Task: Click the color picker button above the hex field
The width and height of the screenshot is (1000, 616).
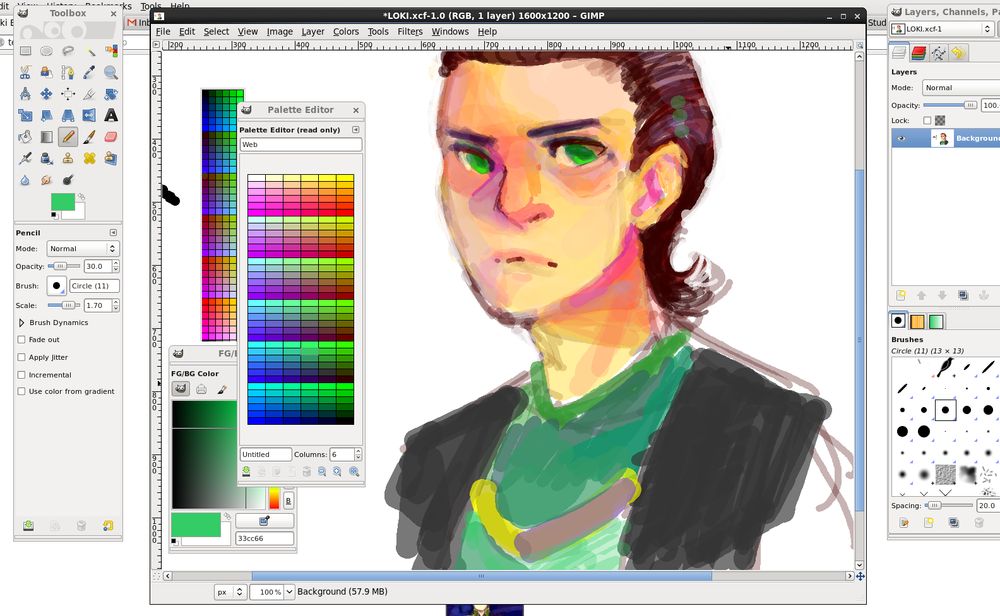Action: tap(265, 521)
